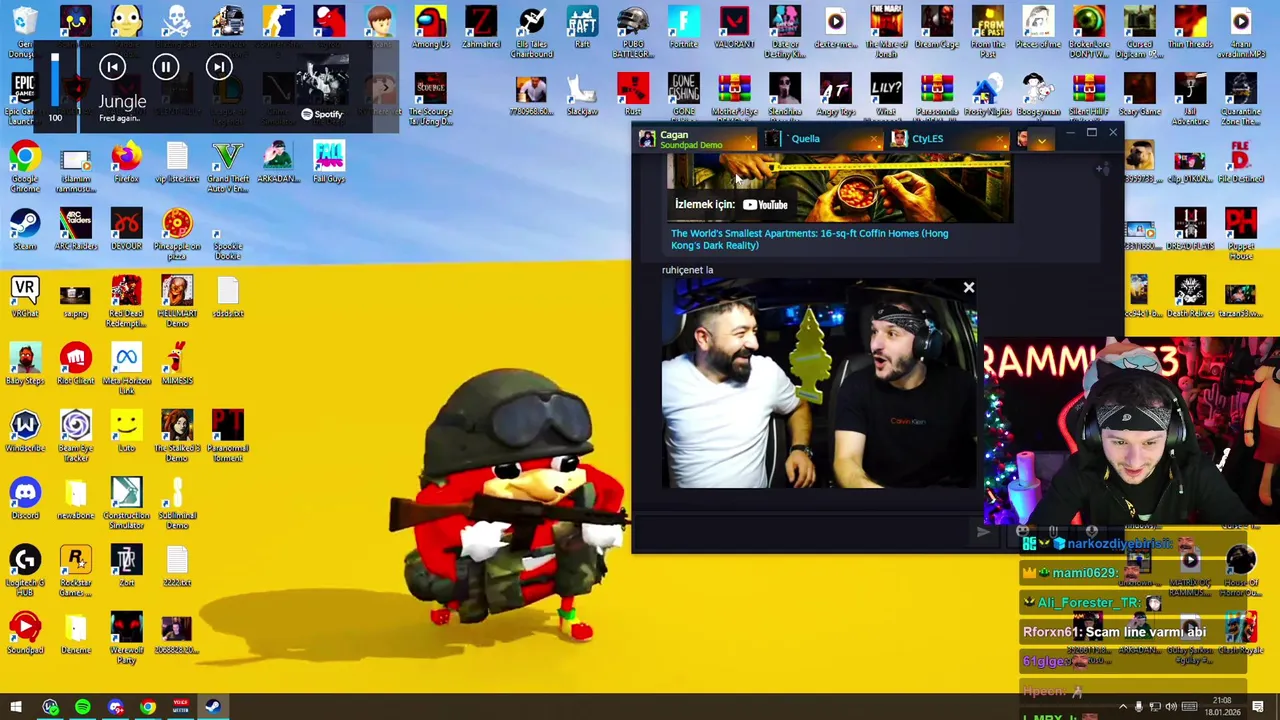The height and width of the screenshot is (720, 1280).
Task: Close the CtyLES chat tab
Action: point(1000,139)
